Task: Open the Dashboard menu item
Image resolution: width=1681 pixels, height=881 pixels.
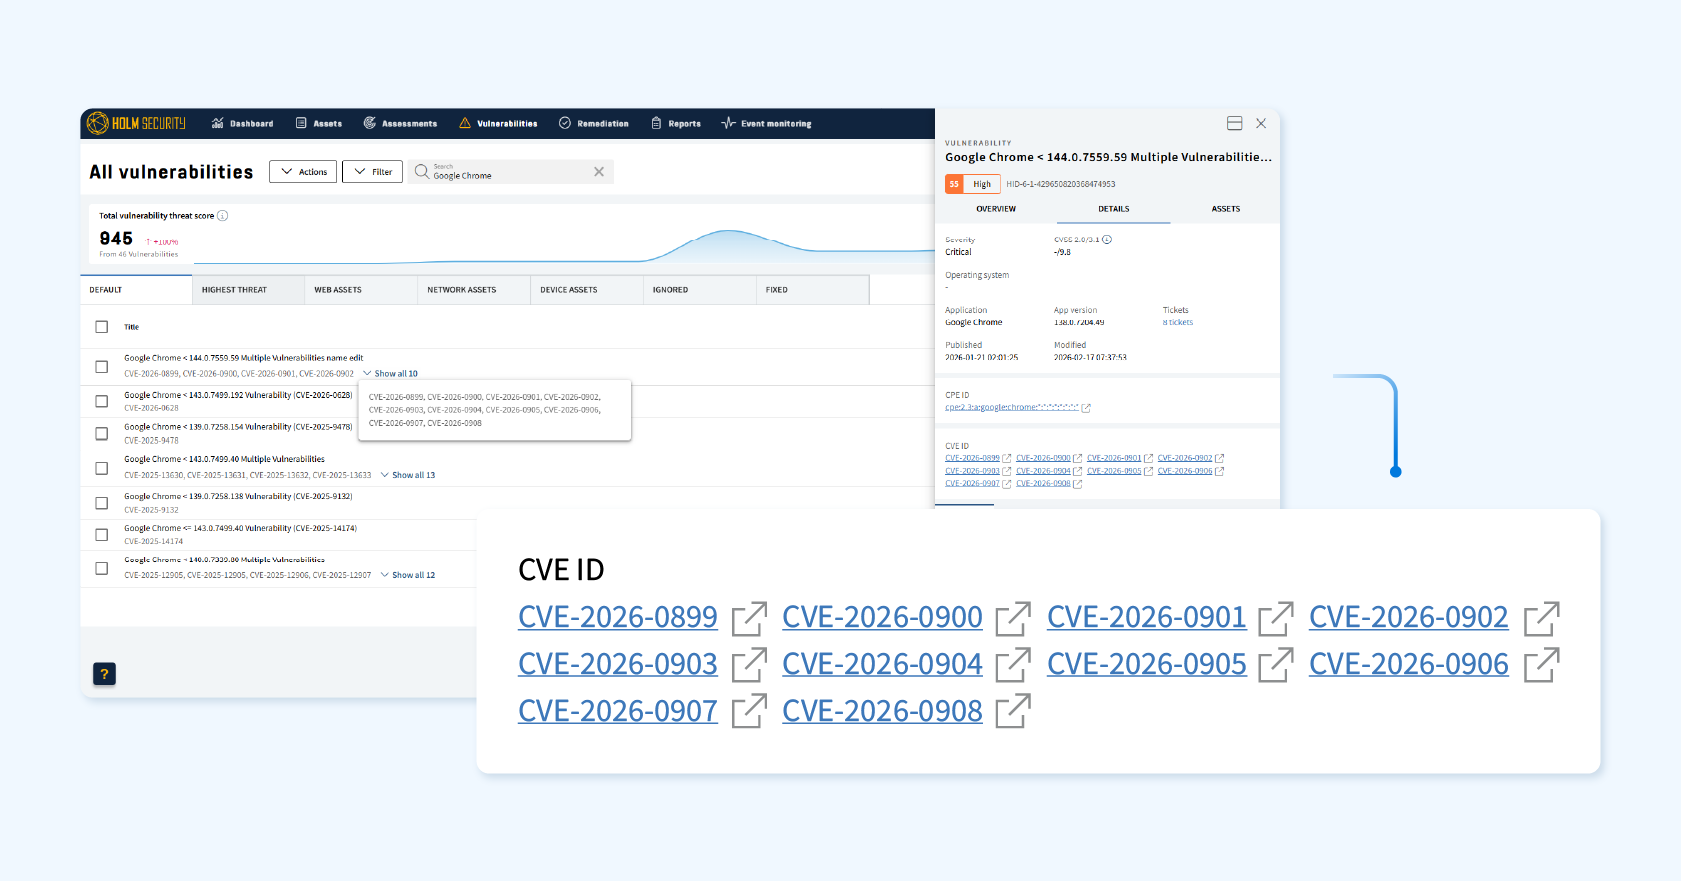Action: 242,124
